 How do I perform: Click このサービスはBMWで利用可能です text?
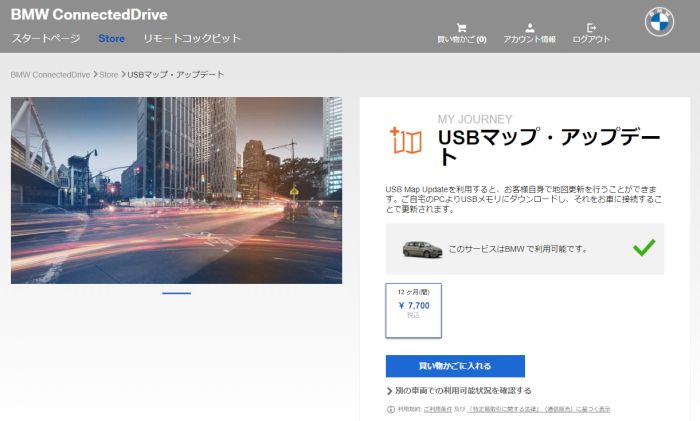tap(518, 249)
